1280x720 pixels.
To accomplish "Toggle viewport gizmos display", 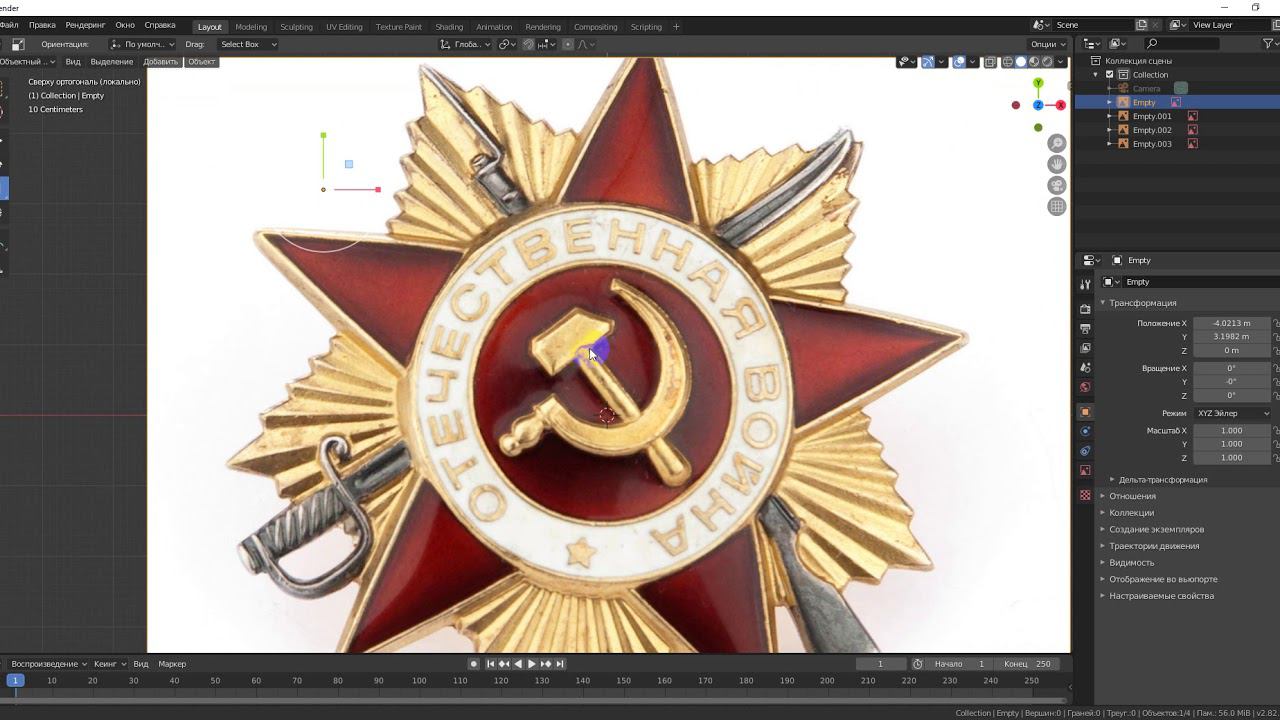I will [x=928, y=62].
